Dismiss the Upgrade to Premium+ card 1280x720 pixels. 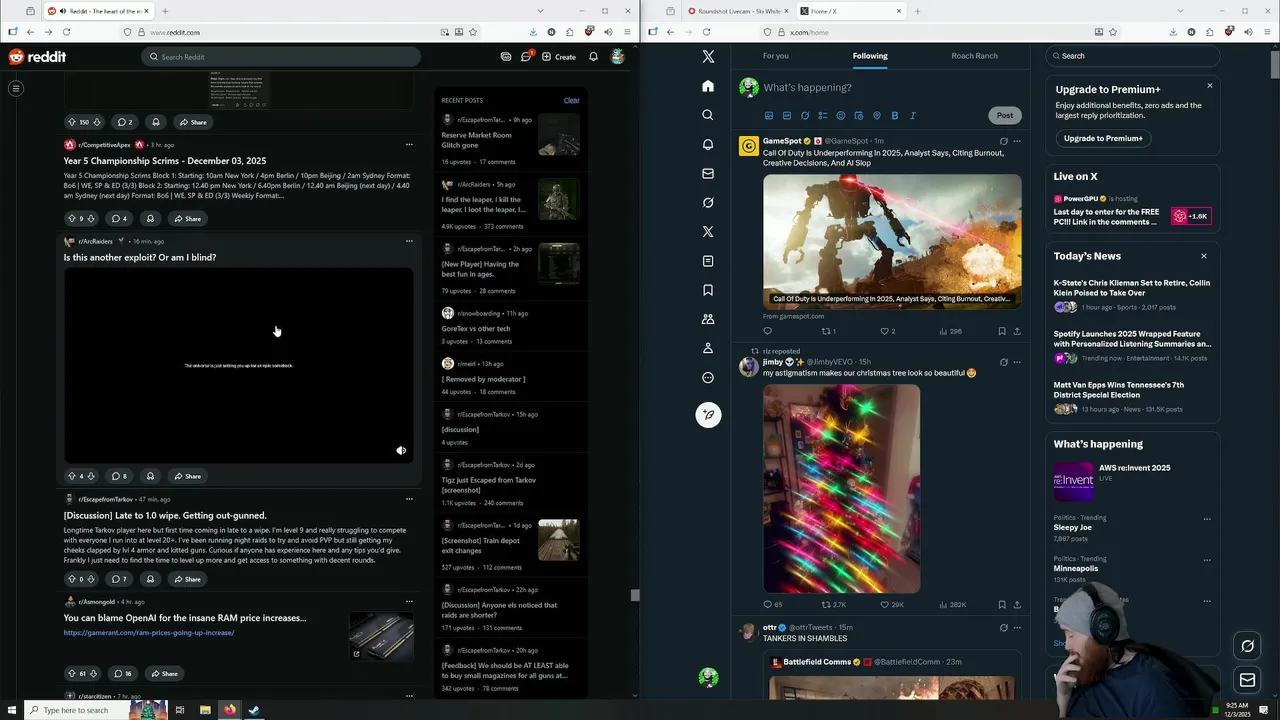pyautogui.click(x=1210, y=86)
